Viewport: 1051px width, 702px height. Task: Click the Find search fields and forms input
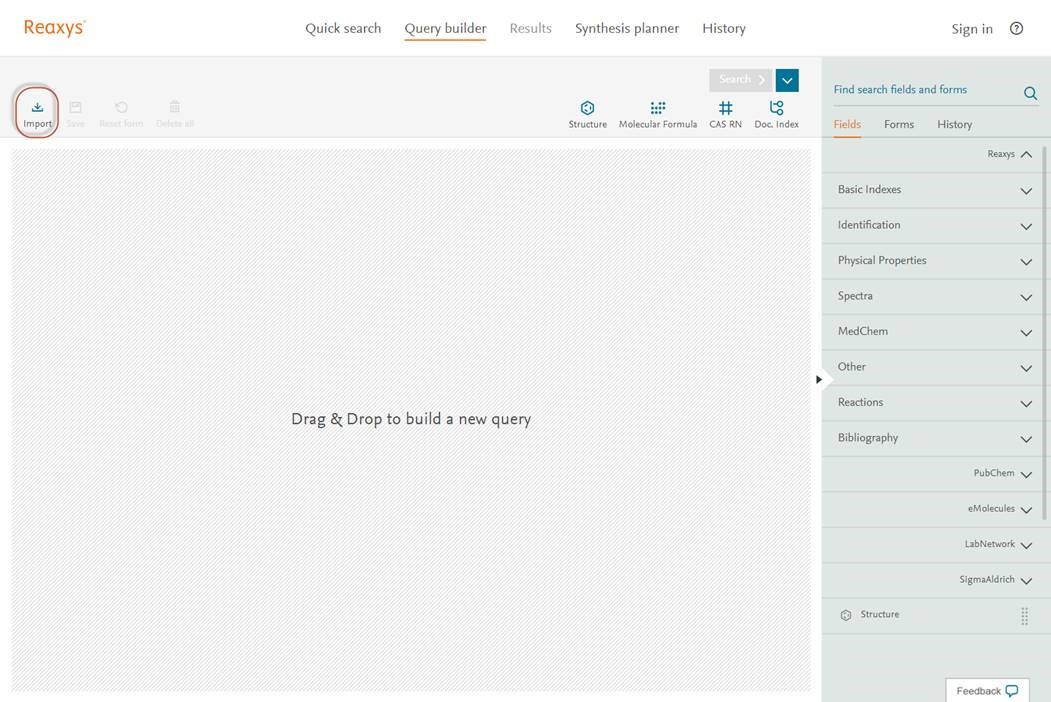[920, 90]
